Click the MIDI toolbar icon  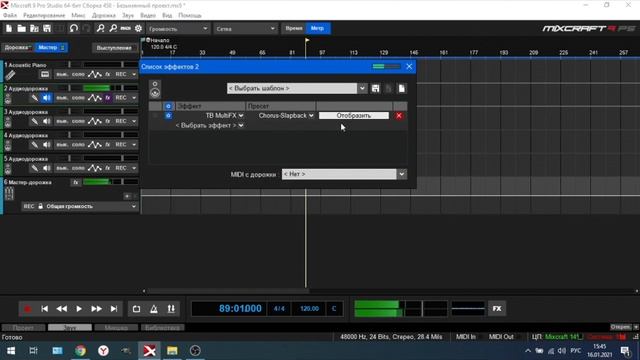tap(126, 29)
